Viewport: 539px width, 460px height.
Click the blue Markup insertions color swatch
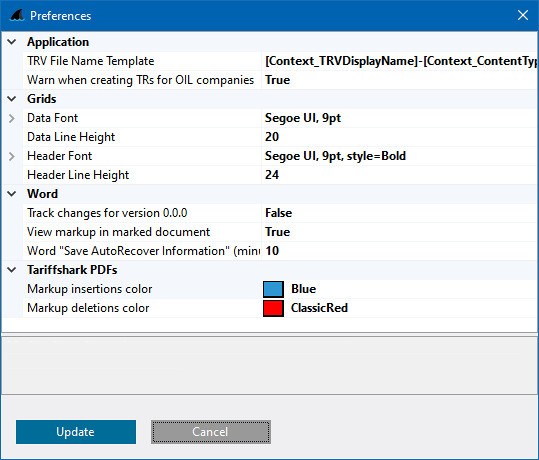(273, 289)
